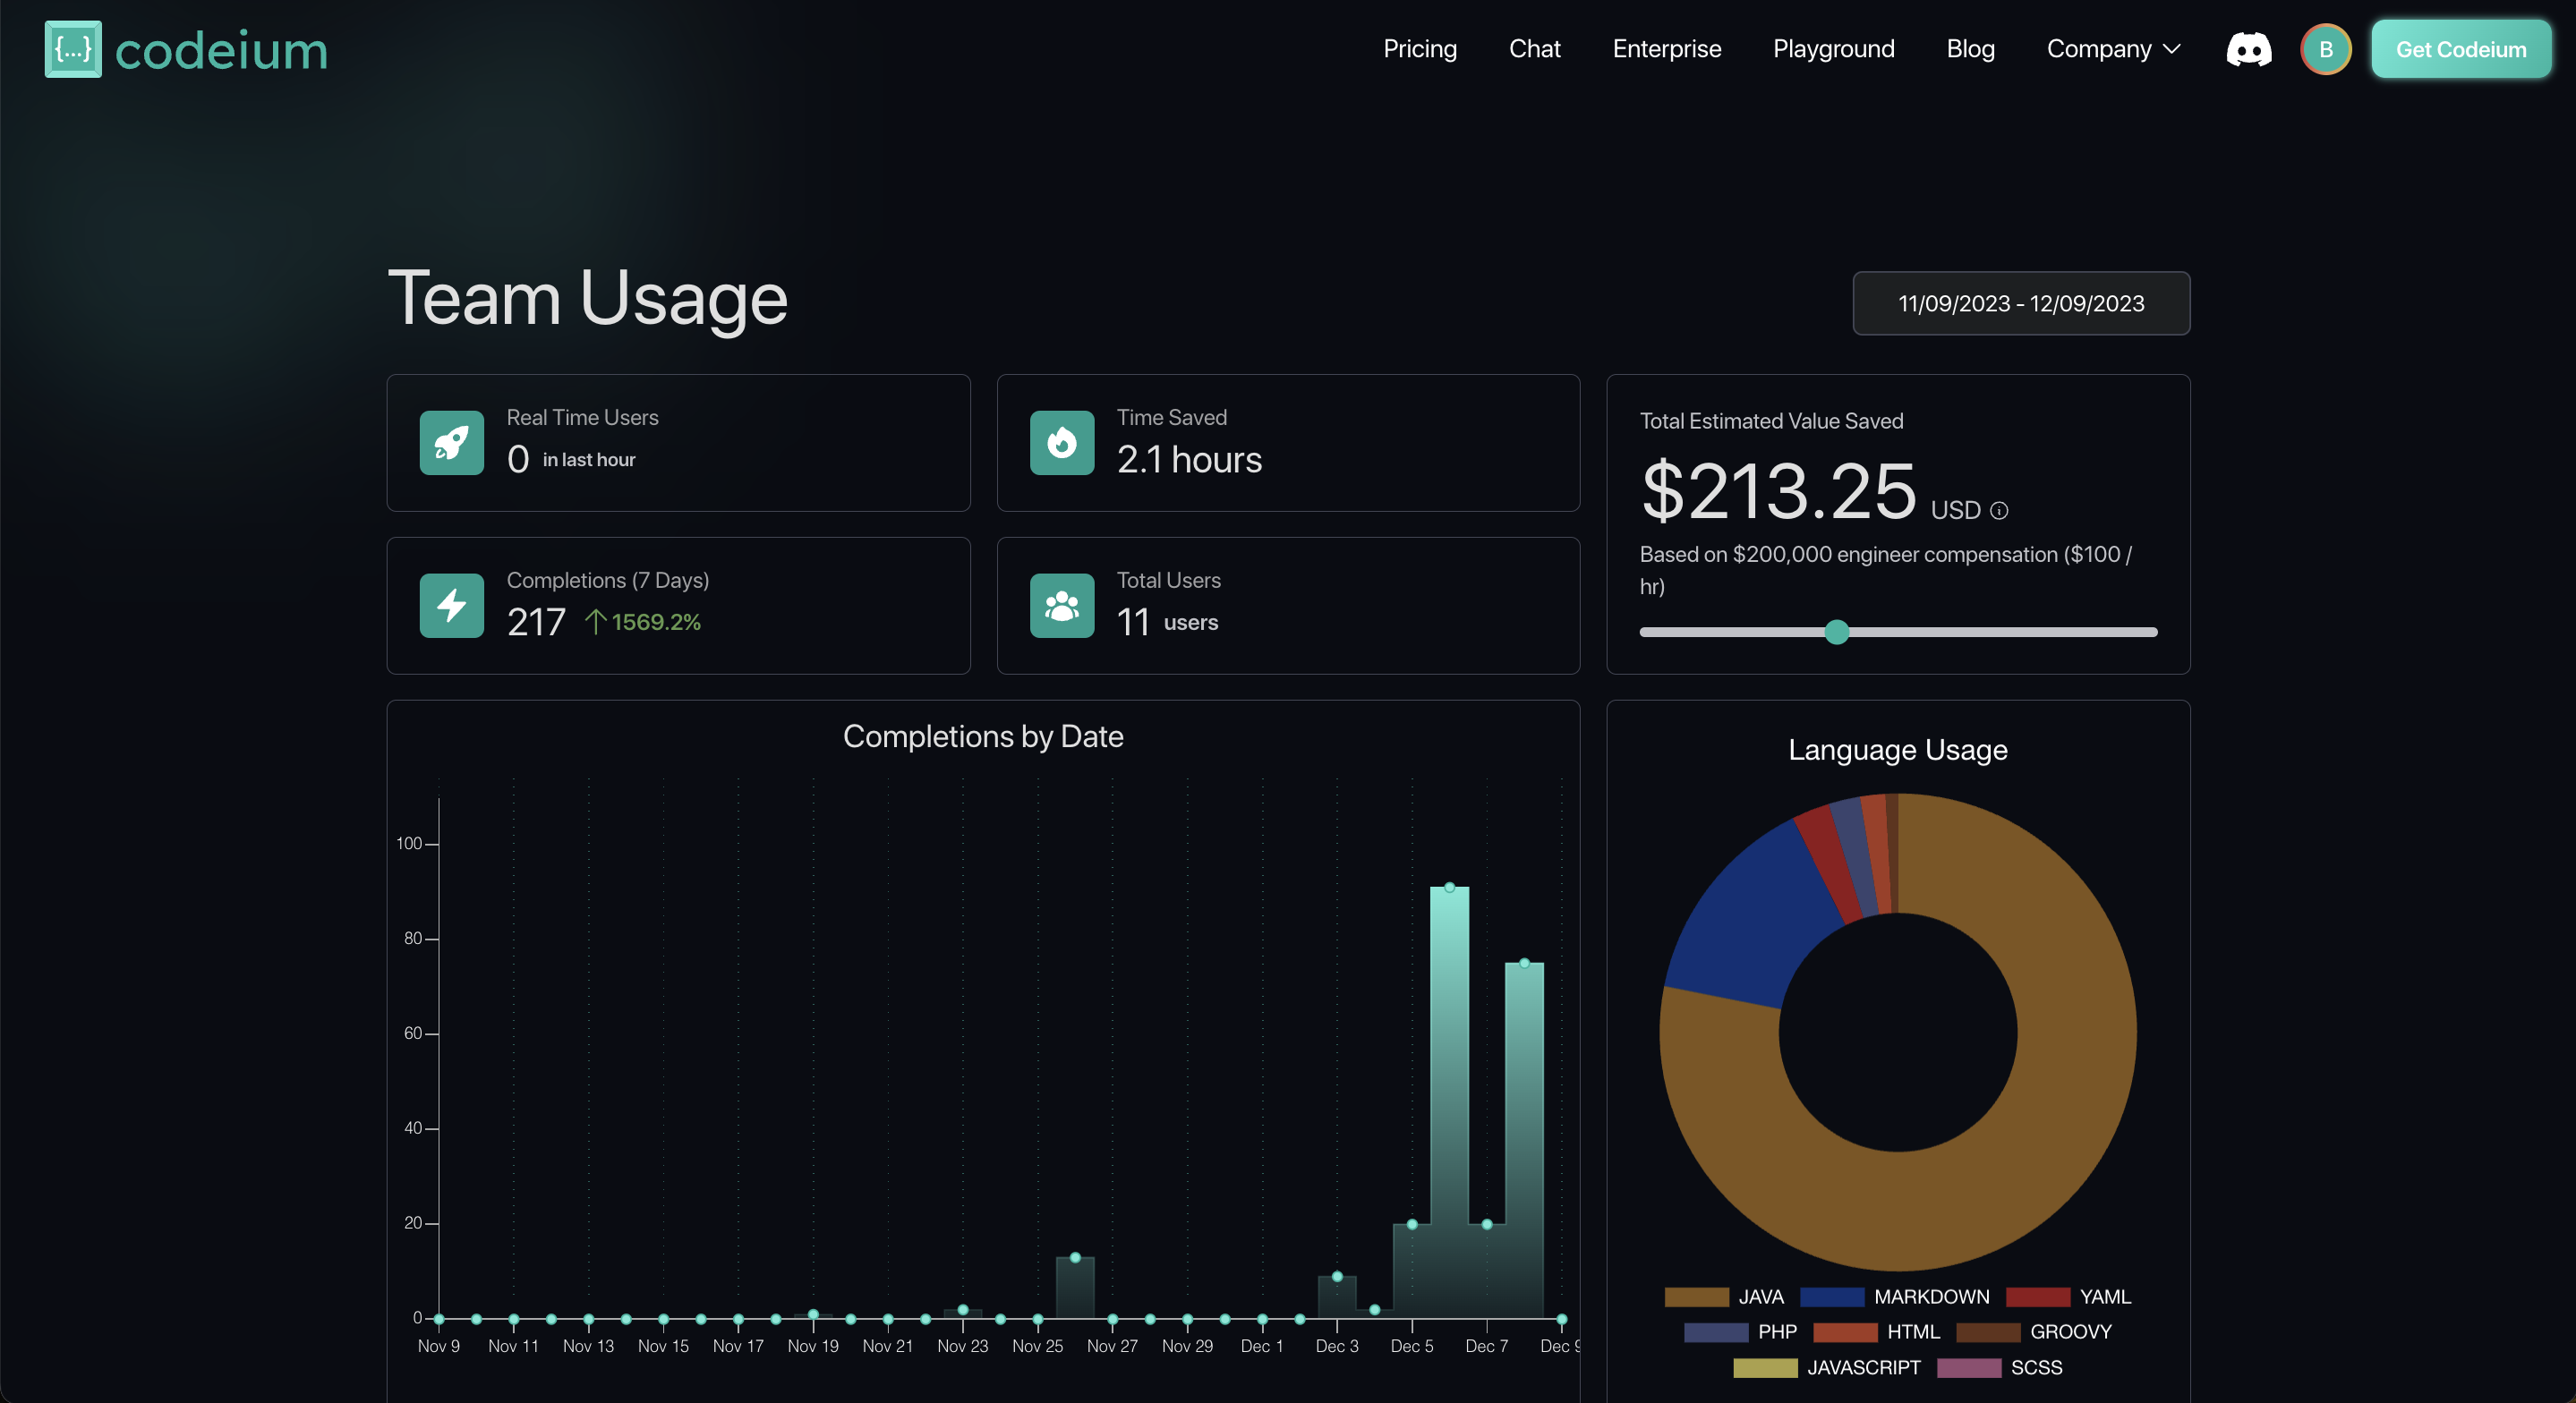Click the Total Users people icon
The width and height of the screenshot is (2576, 1403).
pyautogui.click(x=1062, y=605)
